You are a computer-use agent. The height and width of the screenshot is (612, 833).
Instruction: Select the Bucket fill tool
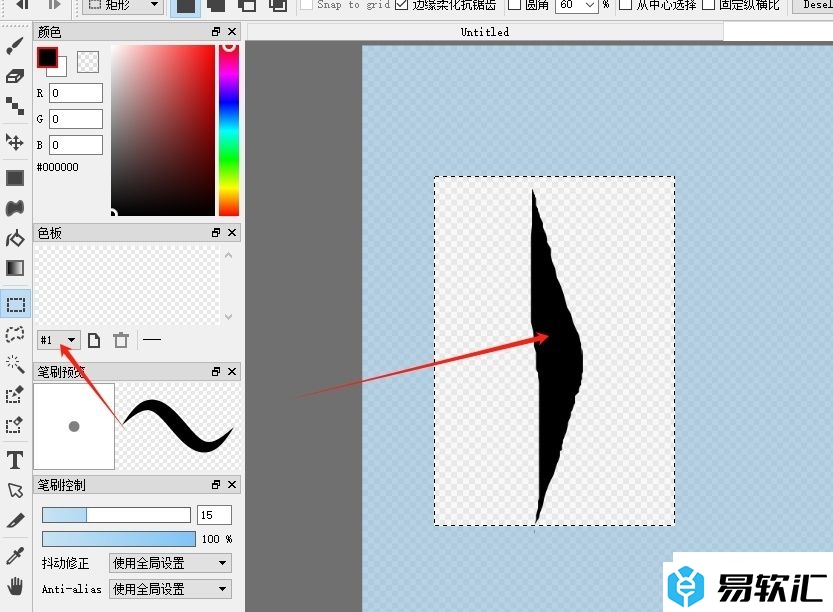(15, 239)
